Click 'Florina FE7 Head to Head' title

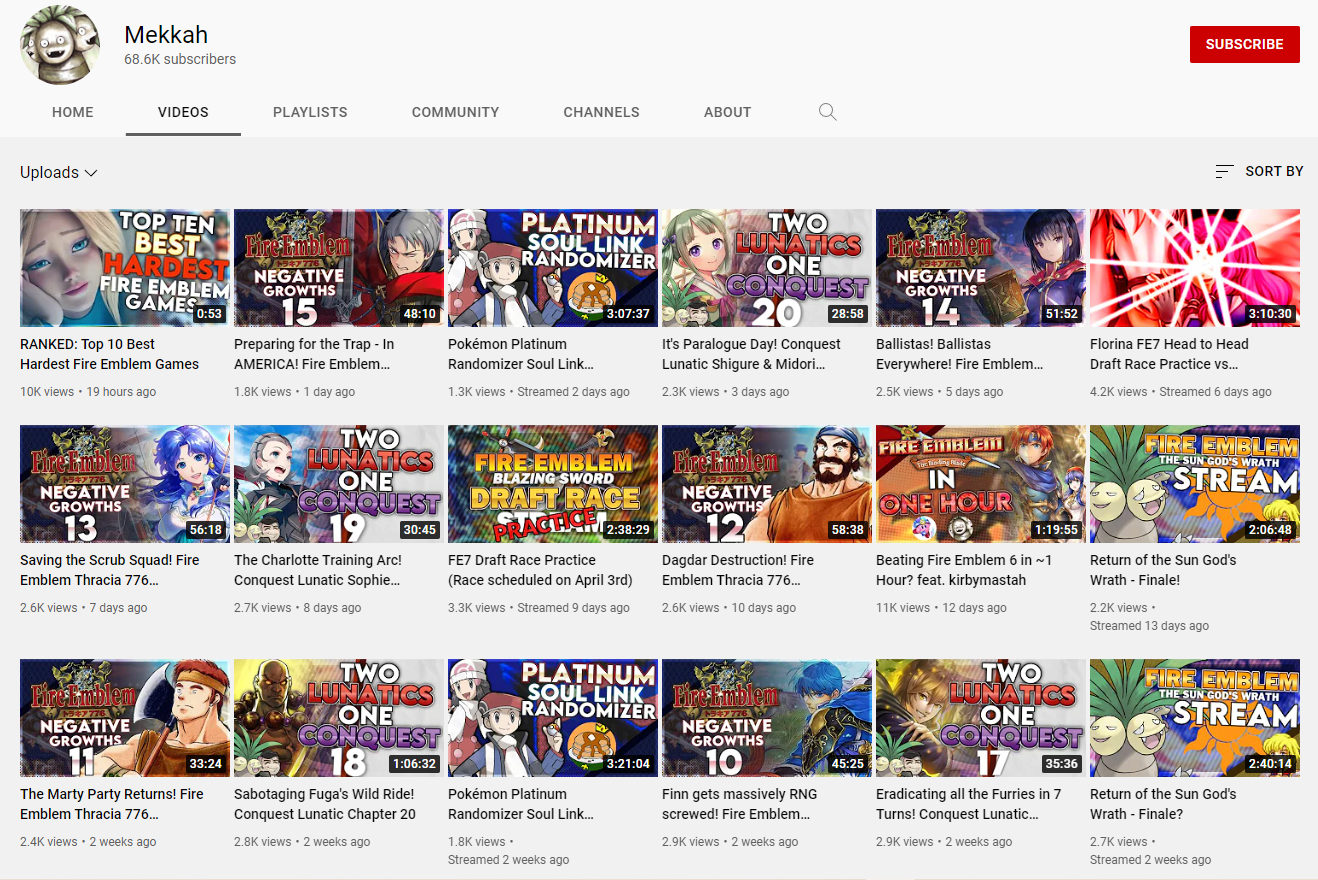click(x=1170, y=354)
